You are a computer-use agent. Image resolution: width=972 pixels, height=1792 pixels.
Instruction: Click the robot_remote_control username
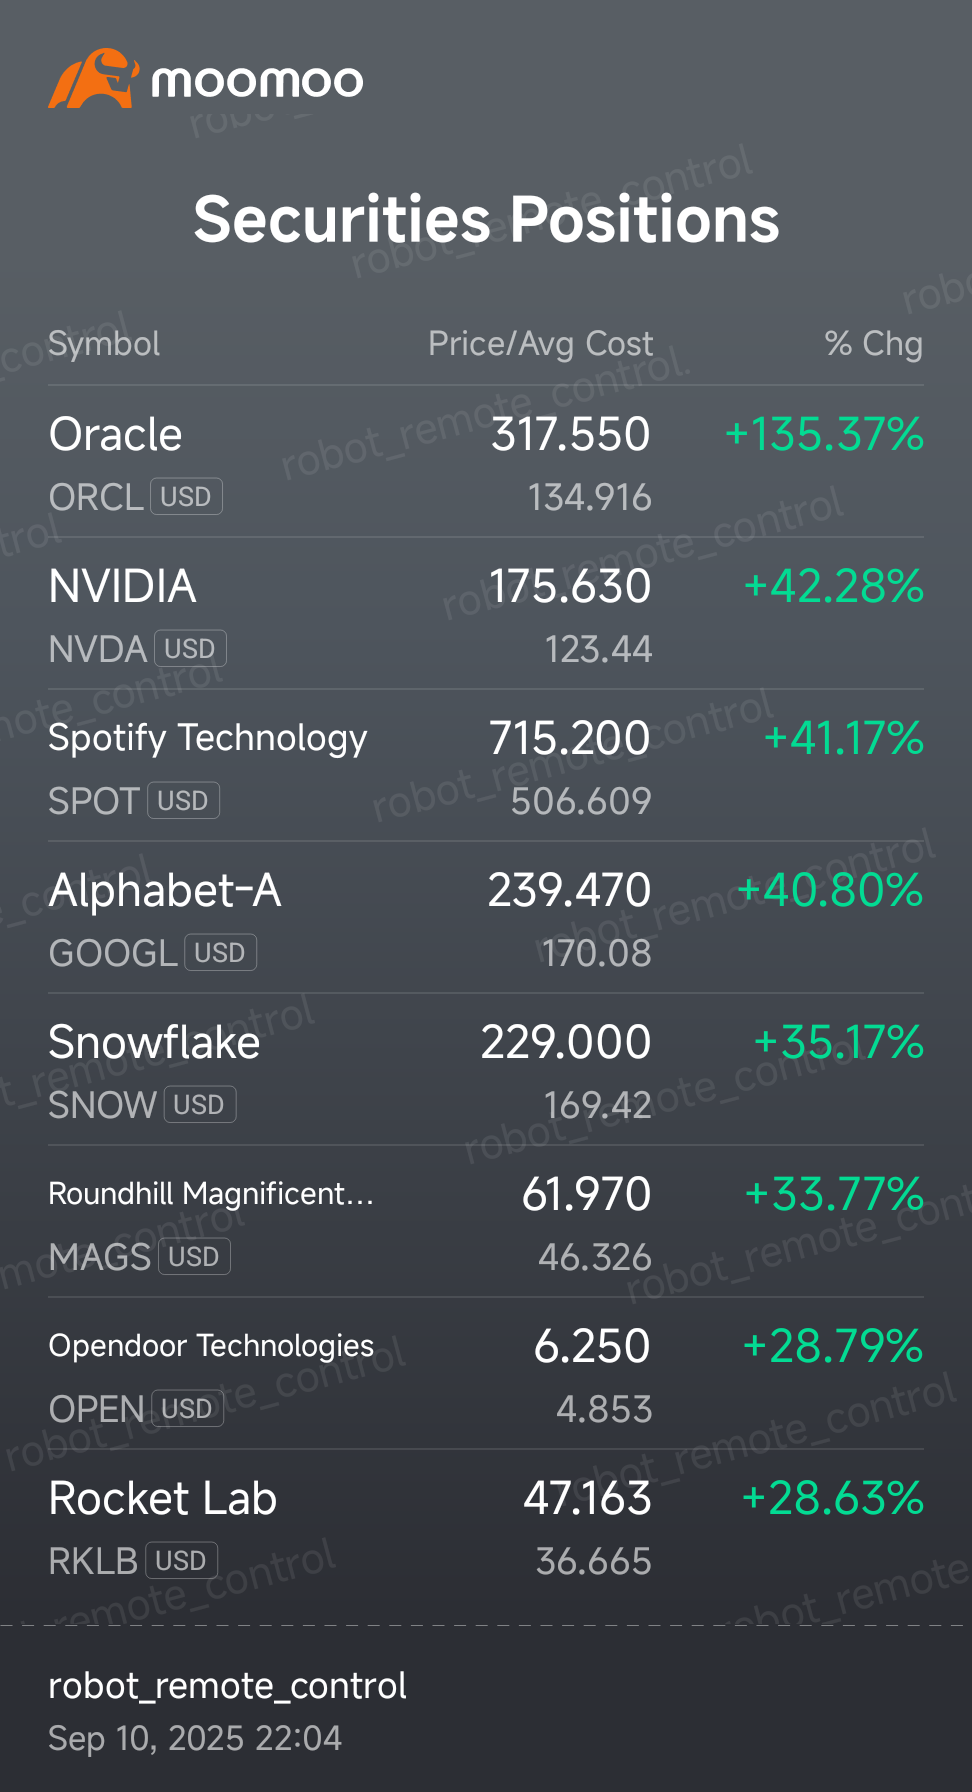(x=227, y=1686)
